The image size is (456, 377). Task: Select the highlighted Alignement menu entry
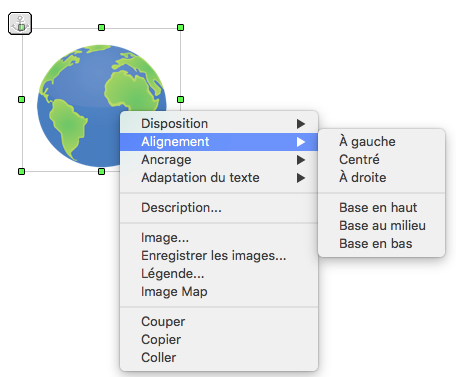pos(219,142)
